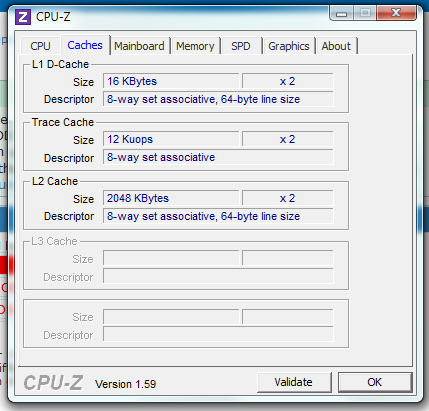
Task: Open the SPD tab
Action: 241,46
